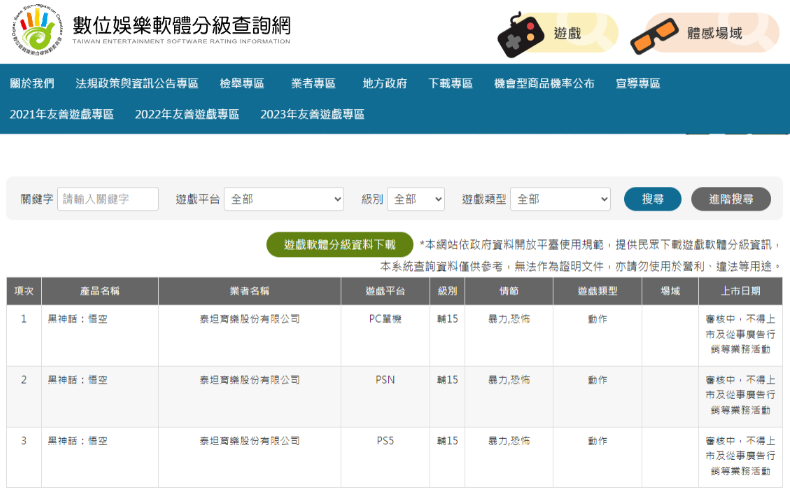Click 黑神話：悟空 in the PS5 row

[78, 441]
